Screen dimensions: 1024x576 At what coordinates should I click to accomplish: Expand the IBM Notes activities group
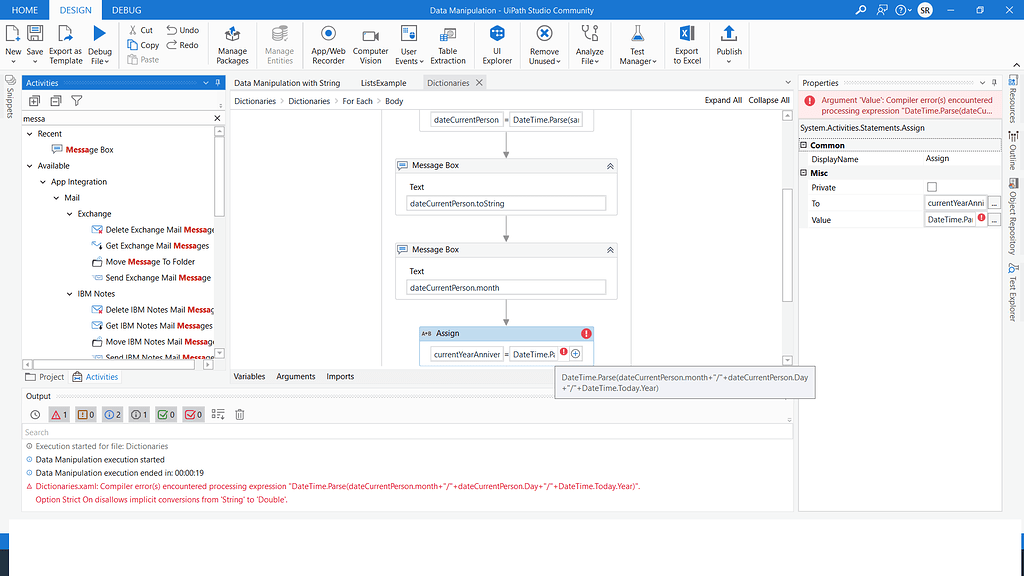pos(67,294)
